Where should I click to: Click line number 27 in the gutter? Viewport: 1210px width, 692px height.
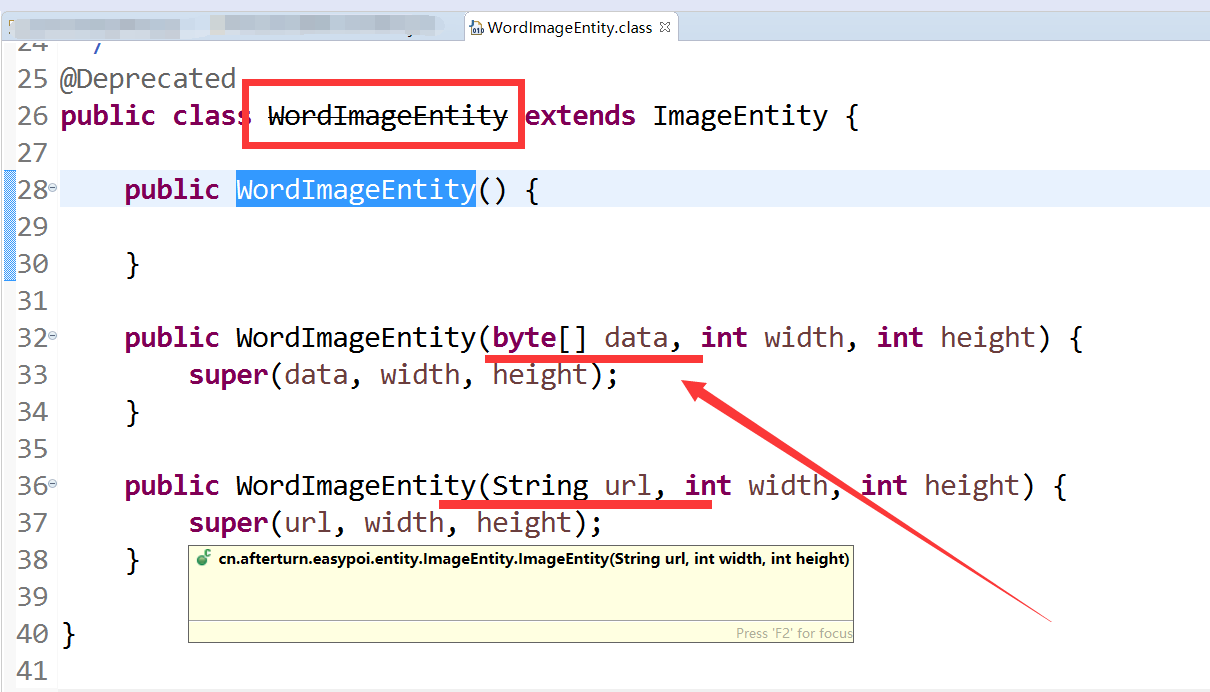[32, 153]
